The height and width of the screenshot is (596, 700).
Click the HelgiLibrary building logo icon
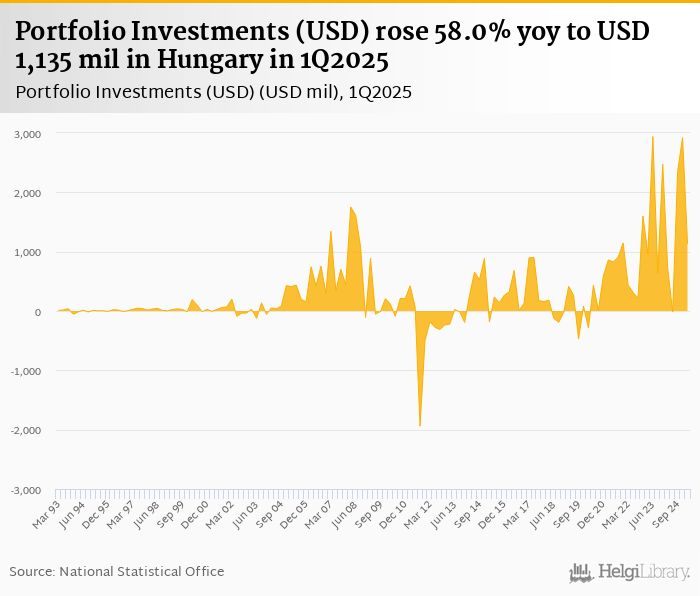point(581,572)
